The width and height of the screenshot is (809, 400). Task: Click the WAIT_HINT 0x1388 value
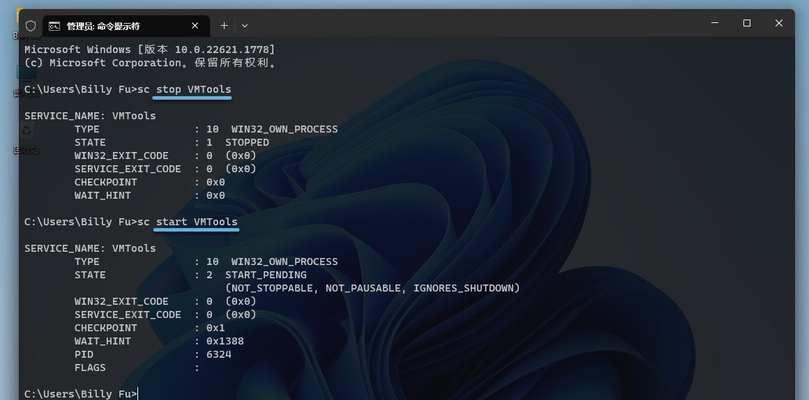(225, 341)
